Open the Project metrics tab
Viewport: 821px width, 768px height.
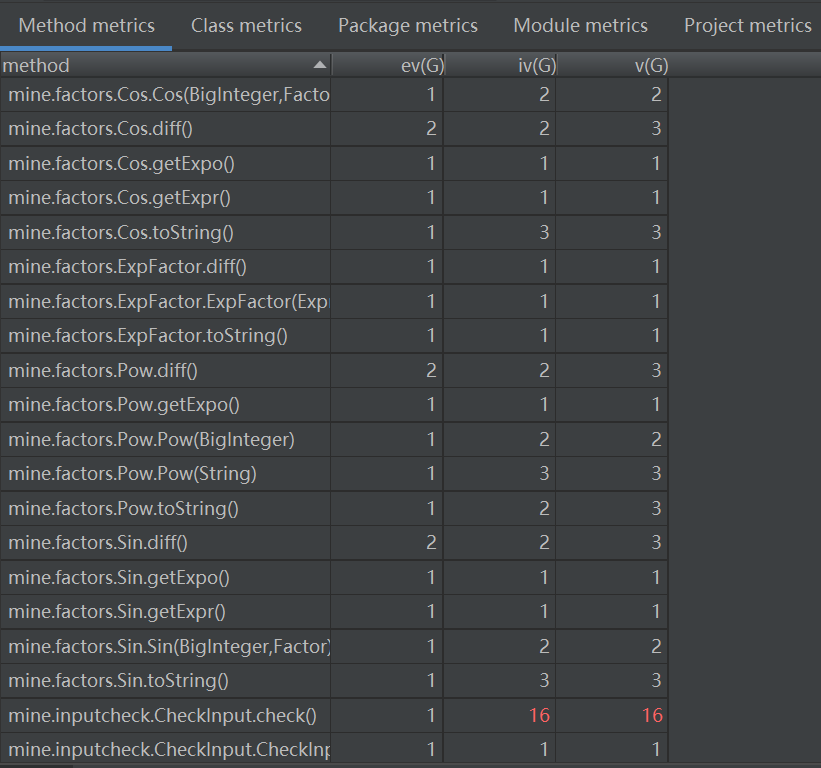(747, 25)
